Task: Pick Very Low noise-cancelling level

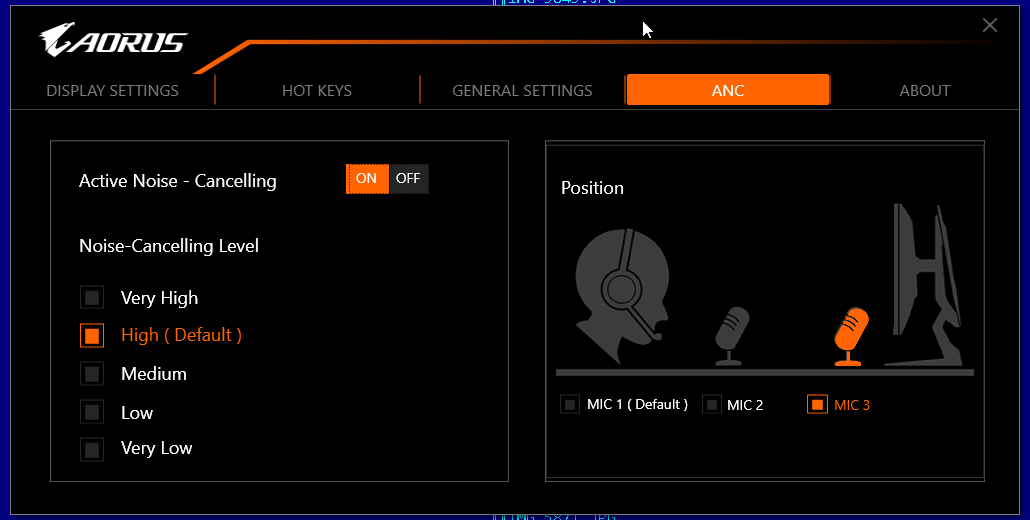Action: coord(92,449)
